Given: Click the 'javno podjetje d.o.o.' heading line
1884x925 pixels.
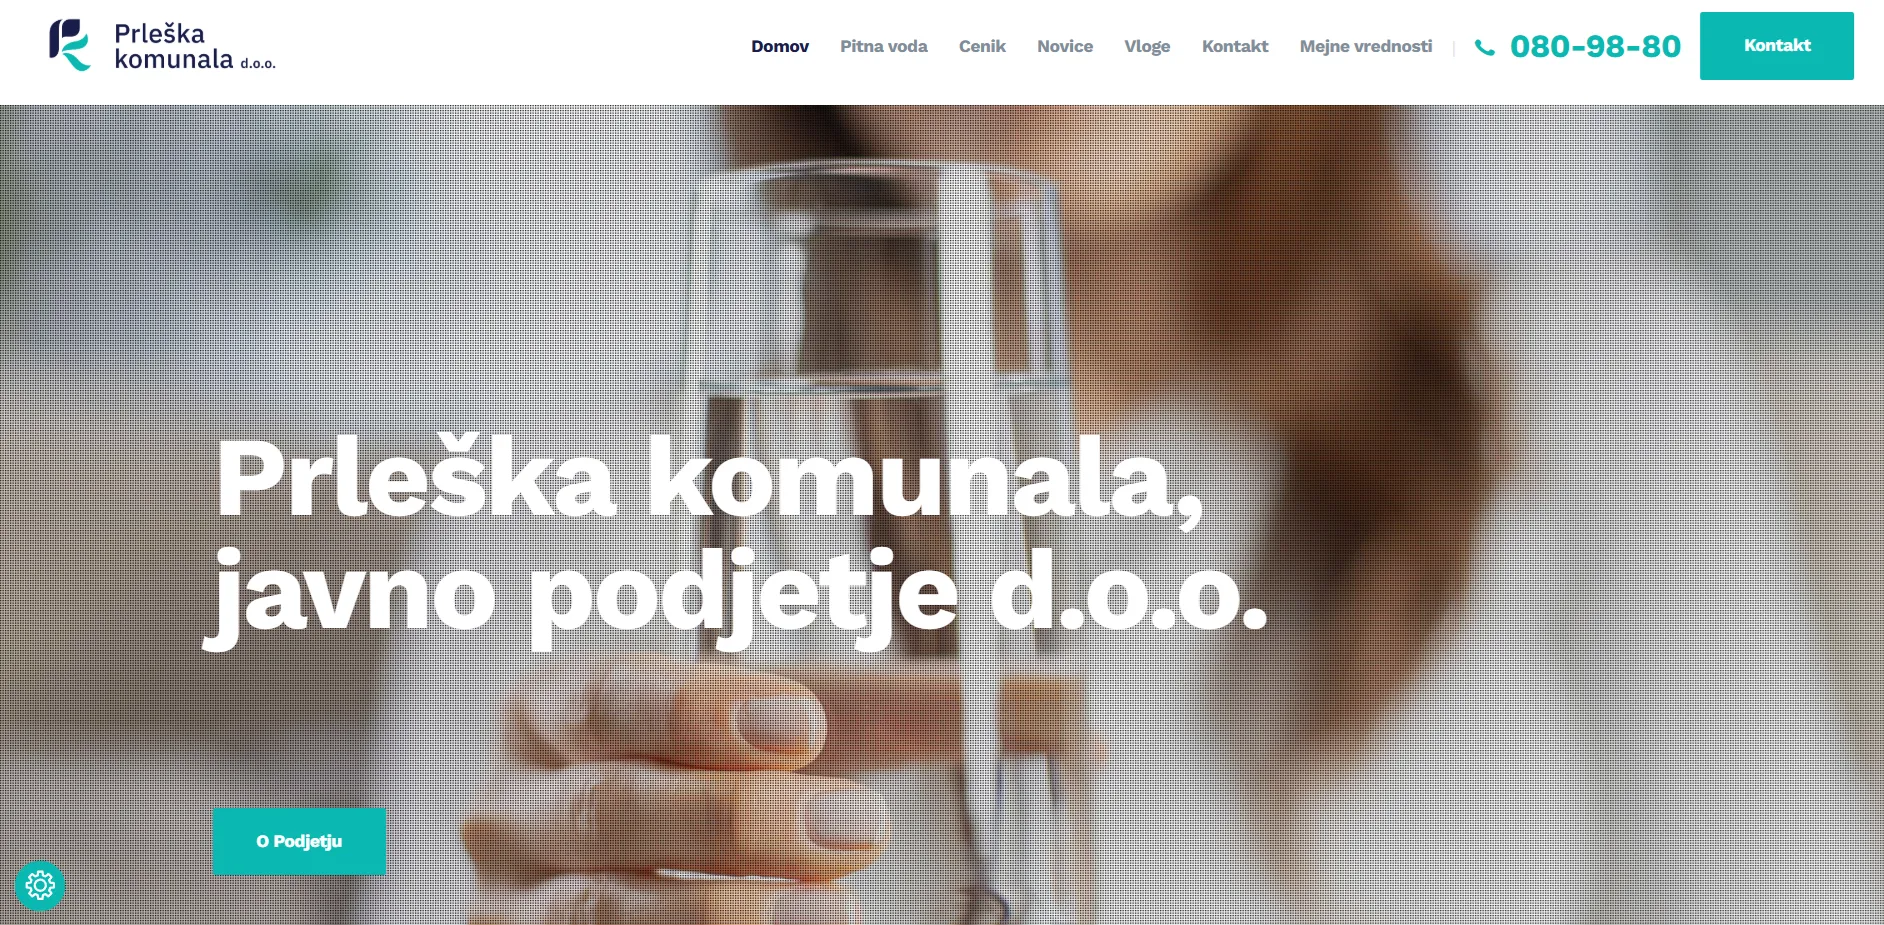Looking at the screenshot, I should (x=736, y=598).
